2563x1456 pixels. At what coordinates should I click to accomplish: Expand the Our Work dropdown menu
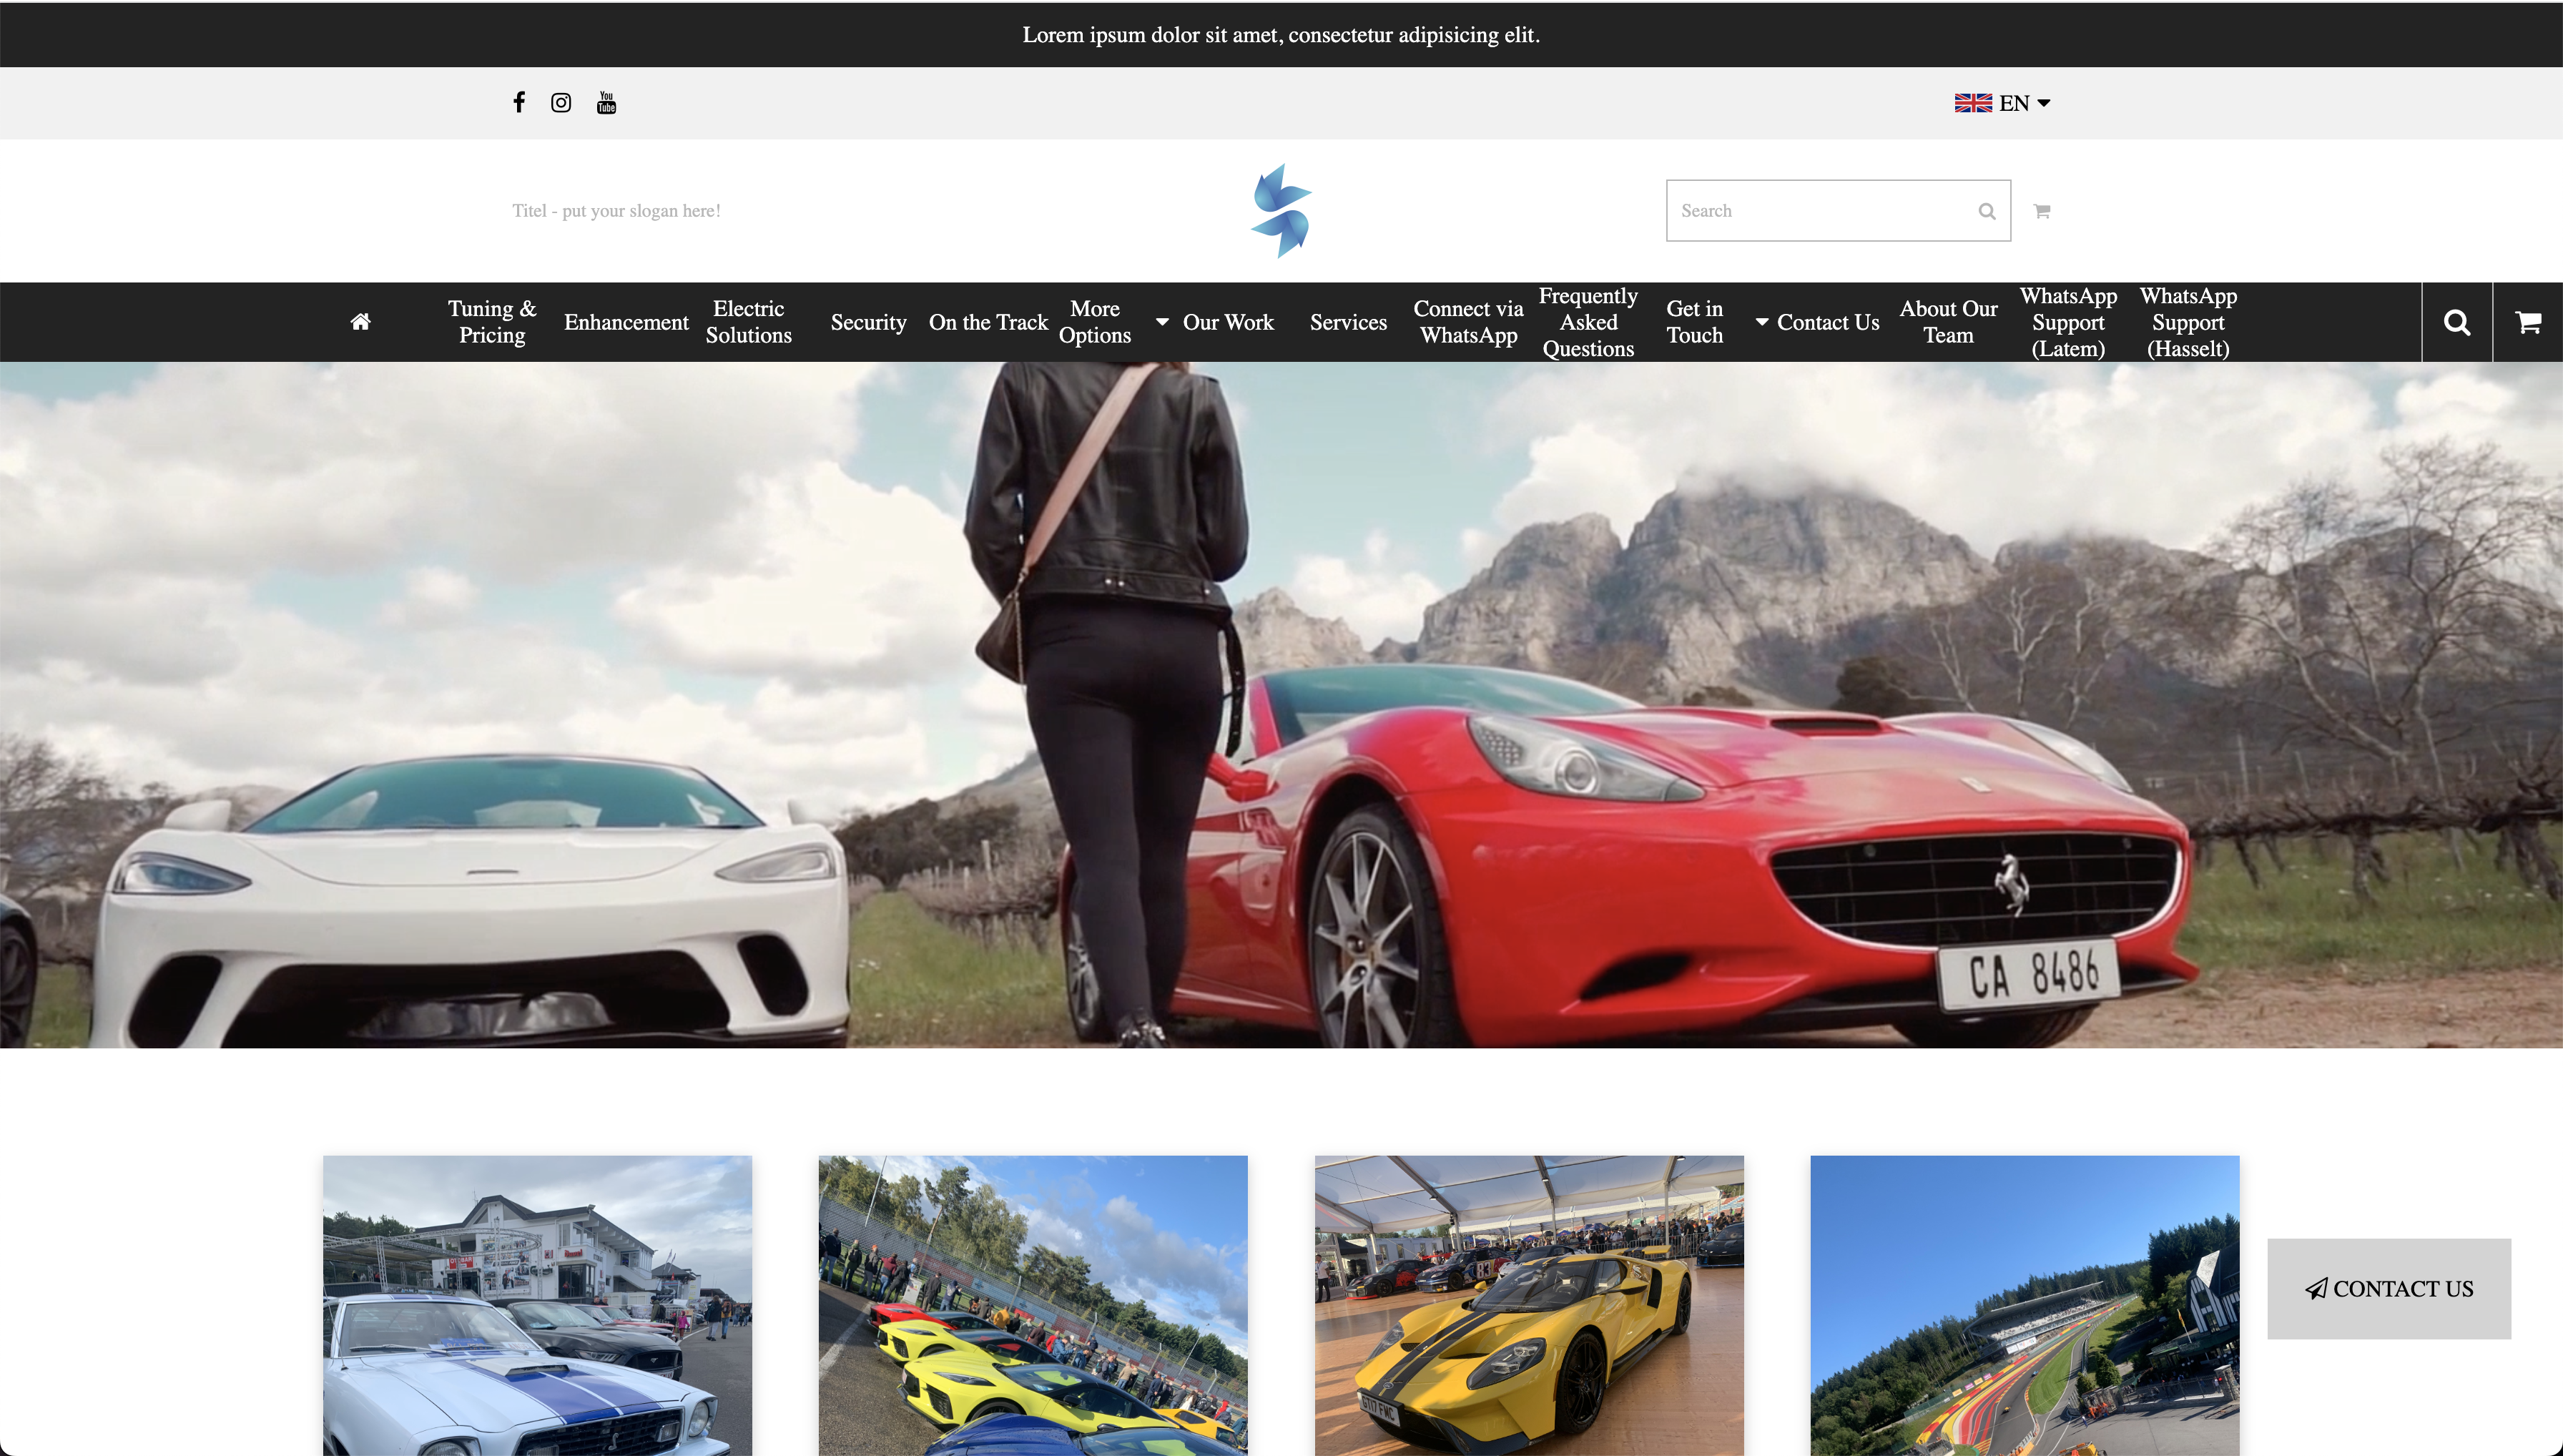1217,322
